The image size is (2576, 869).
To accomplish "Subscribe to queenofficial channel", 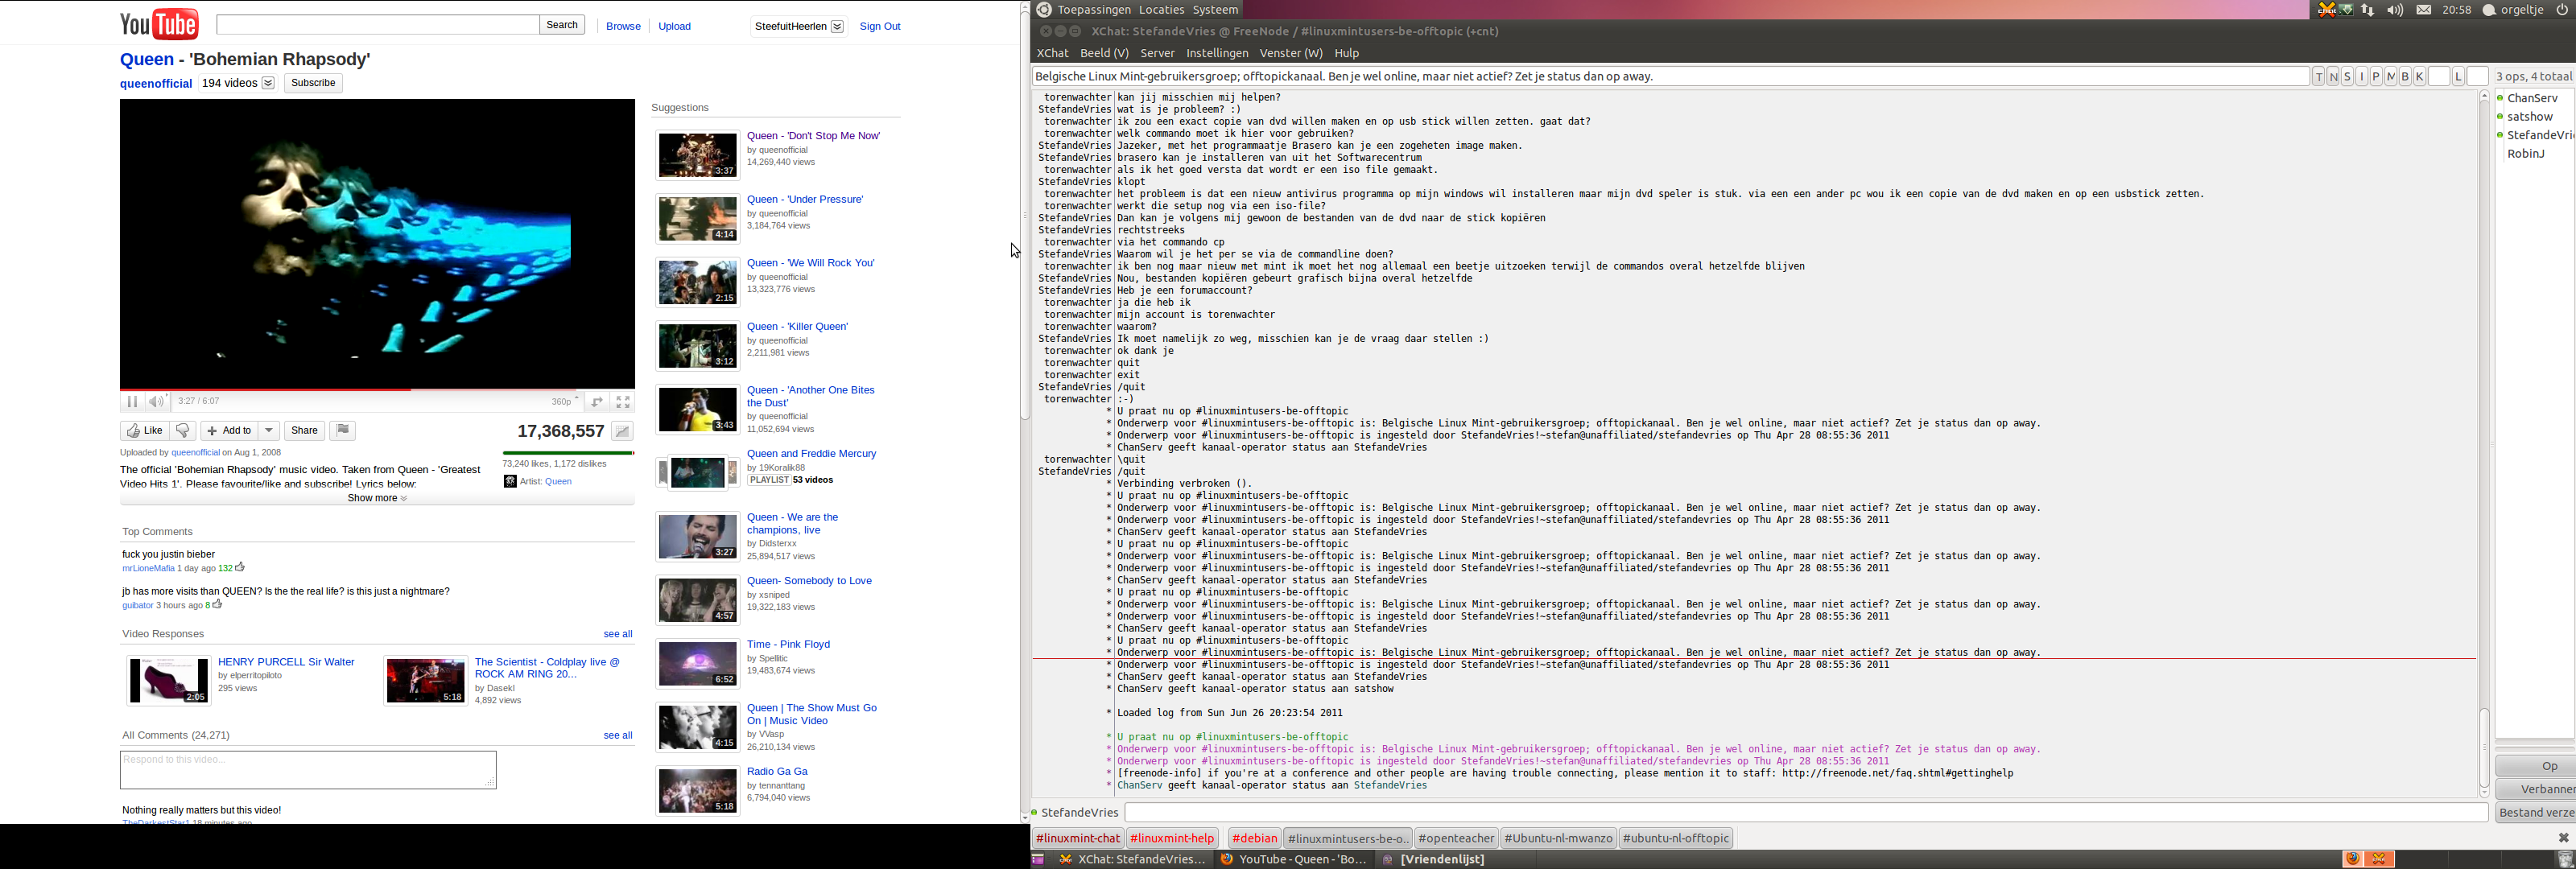I will [313, 83].
